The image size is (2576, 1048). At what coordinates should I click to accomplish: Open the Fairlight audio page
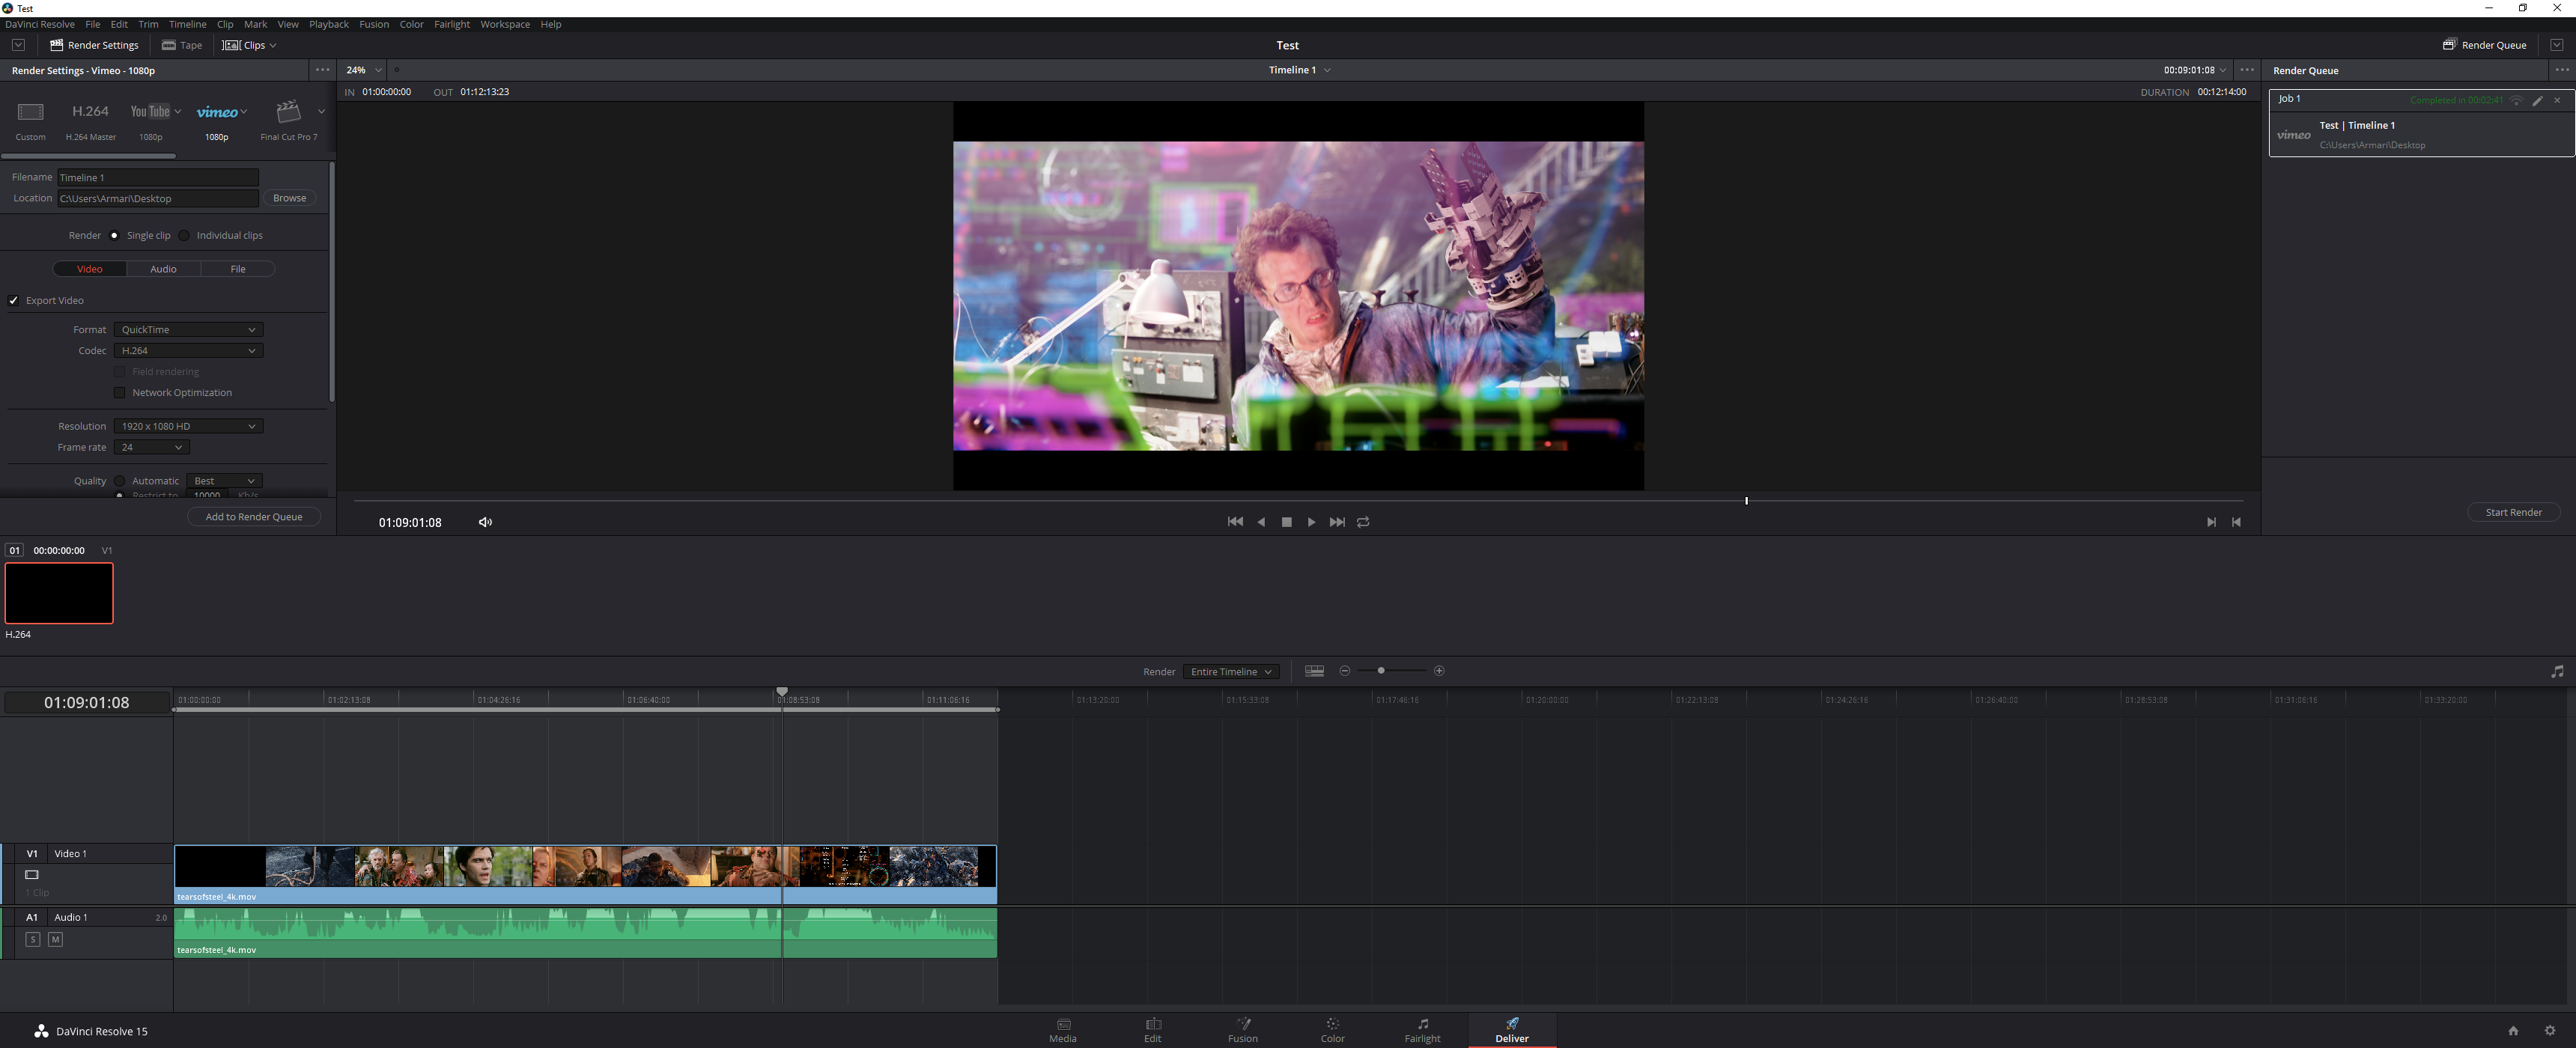point(1422,1029)
